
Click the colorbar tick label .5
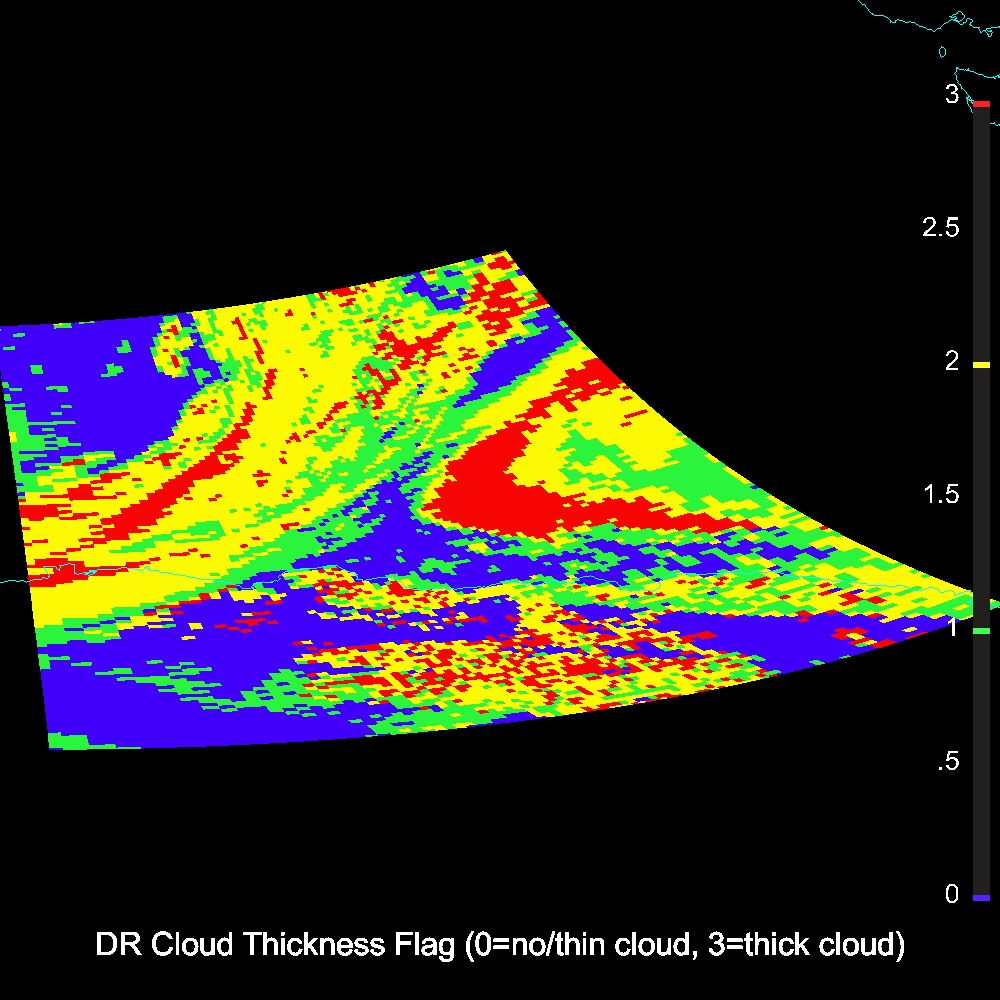click(947, 762)
